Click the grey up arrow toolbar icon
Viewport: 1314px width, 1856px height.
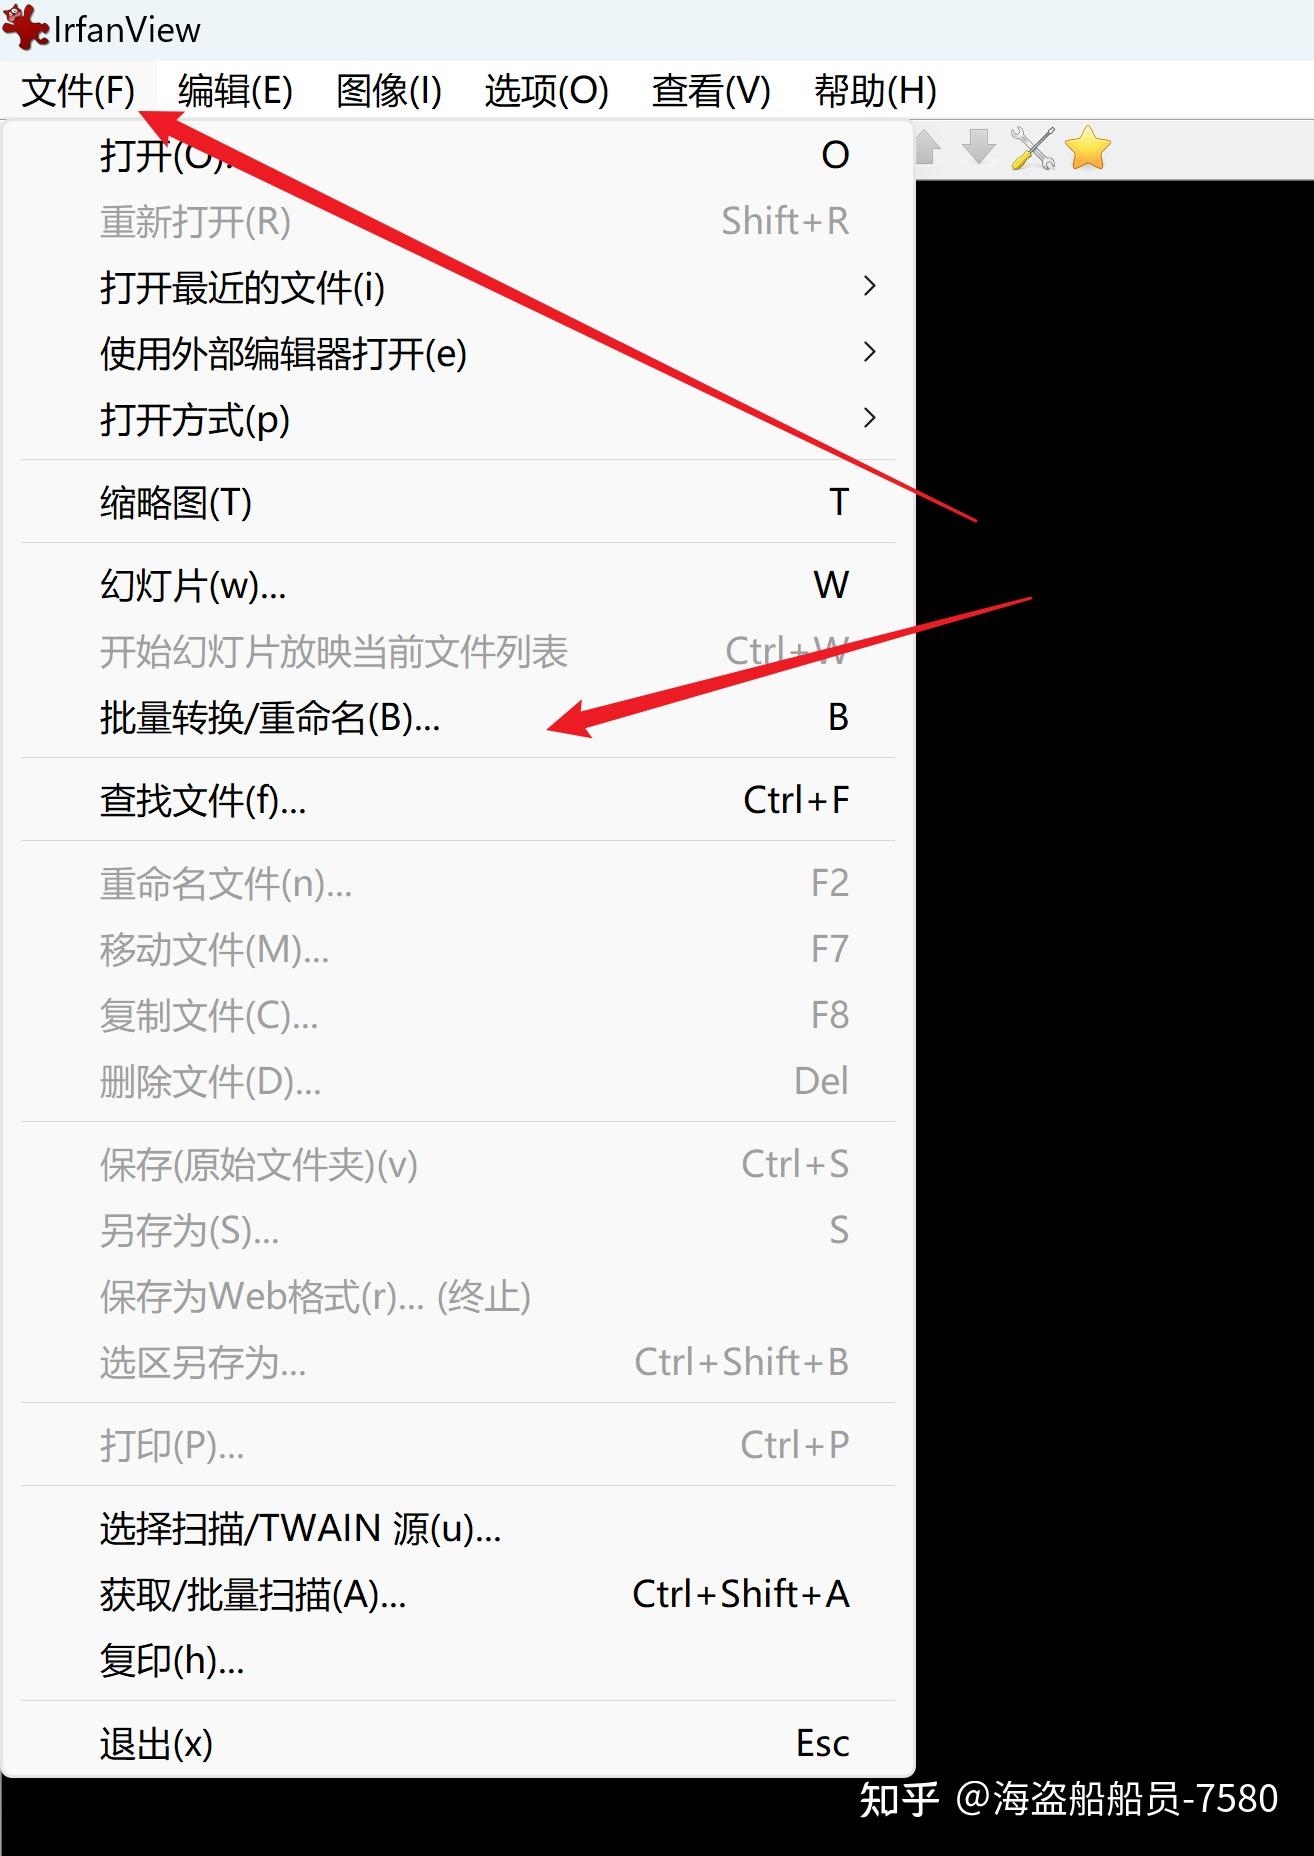click(x=927, y=147)
